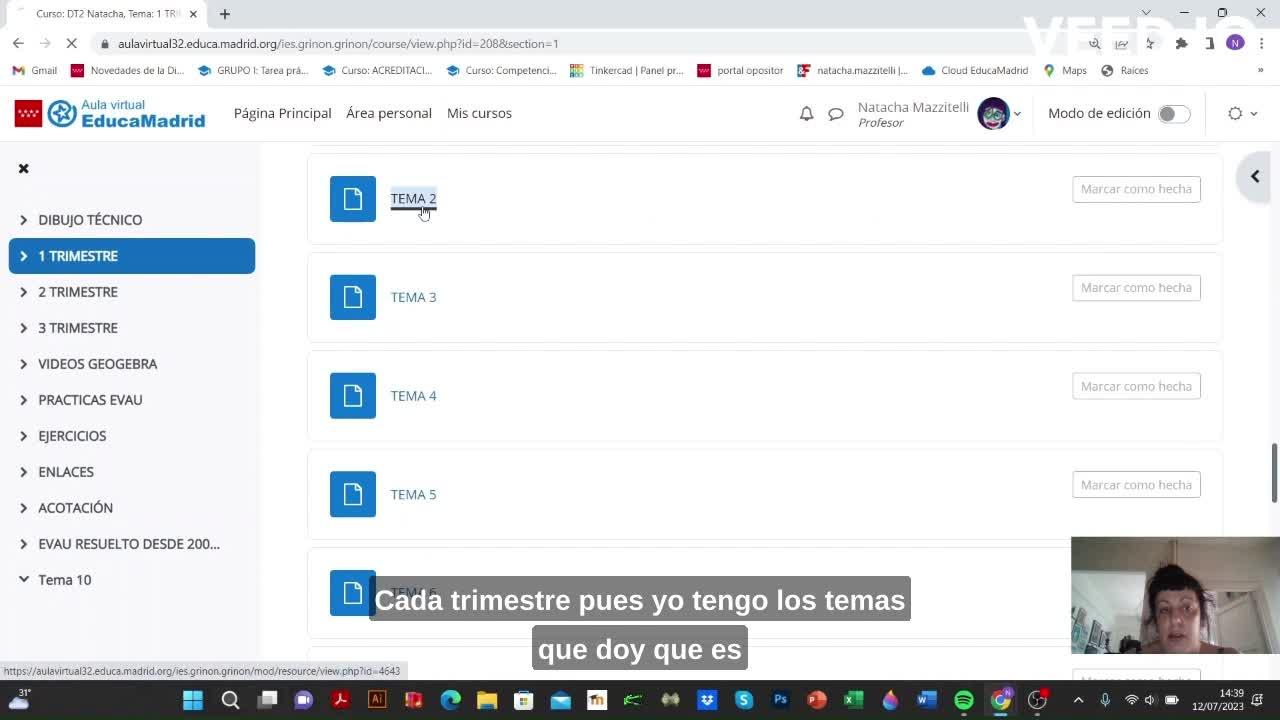Mark TEMA 5 as done
1280x720 pixels.
point(1136,485)
